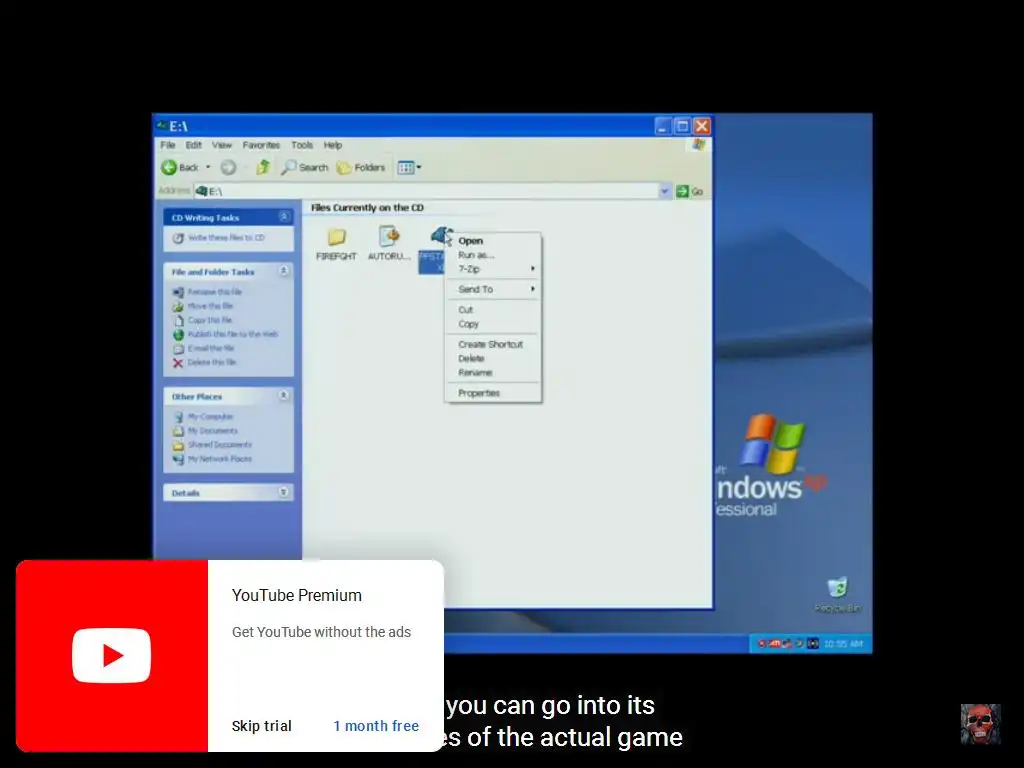
Task: Minimize the E:\ Explorer window
Action: tap(663, 125)
